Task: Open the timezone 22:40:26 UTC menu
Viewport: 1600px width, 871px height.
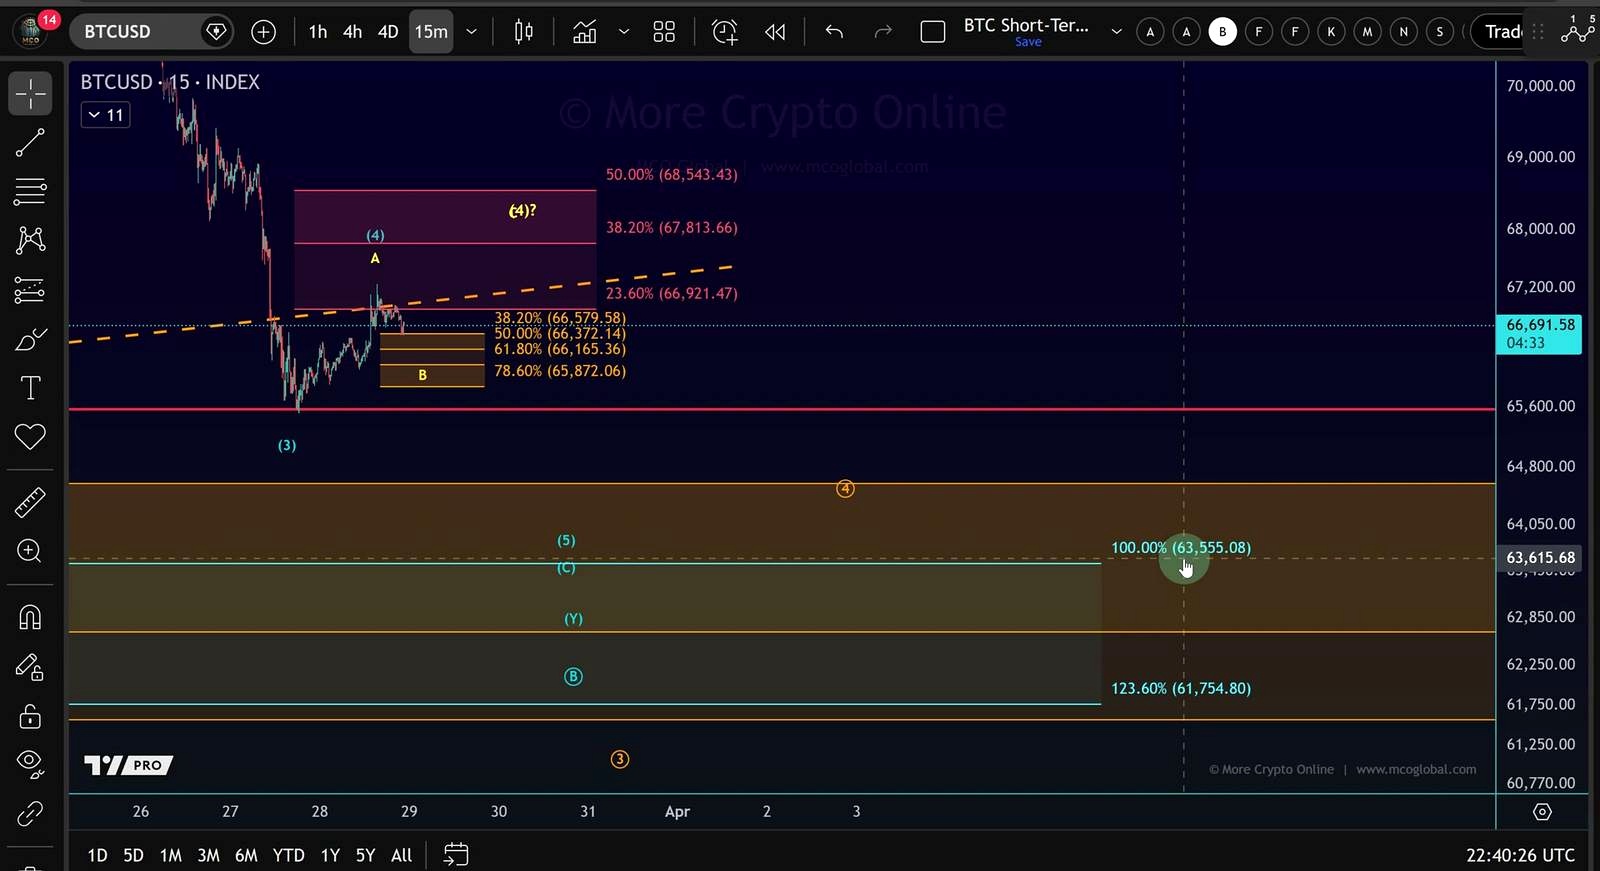Action: [x=1520, y=855]
